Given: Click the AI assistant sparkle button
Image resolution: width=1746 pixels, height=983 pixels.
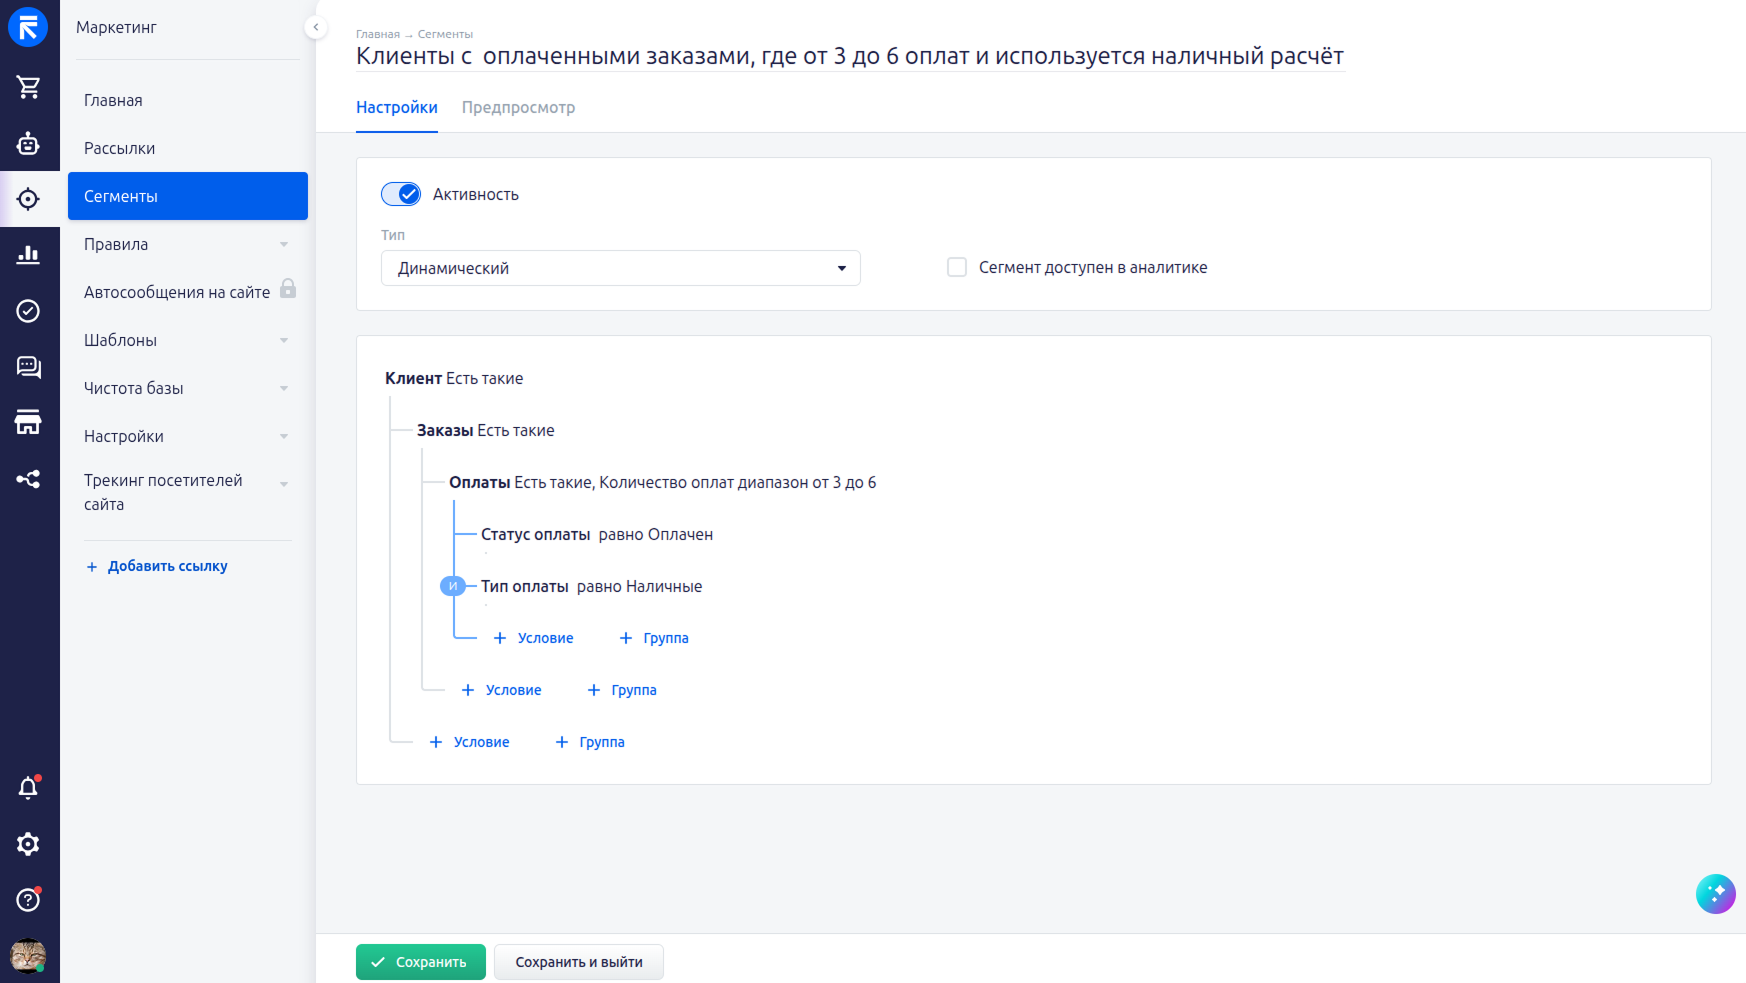Looking at the screenshot, I should [1715, 894].
